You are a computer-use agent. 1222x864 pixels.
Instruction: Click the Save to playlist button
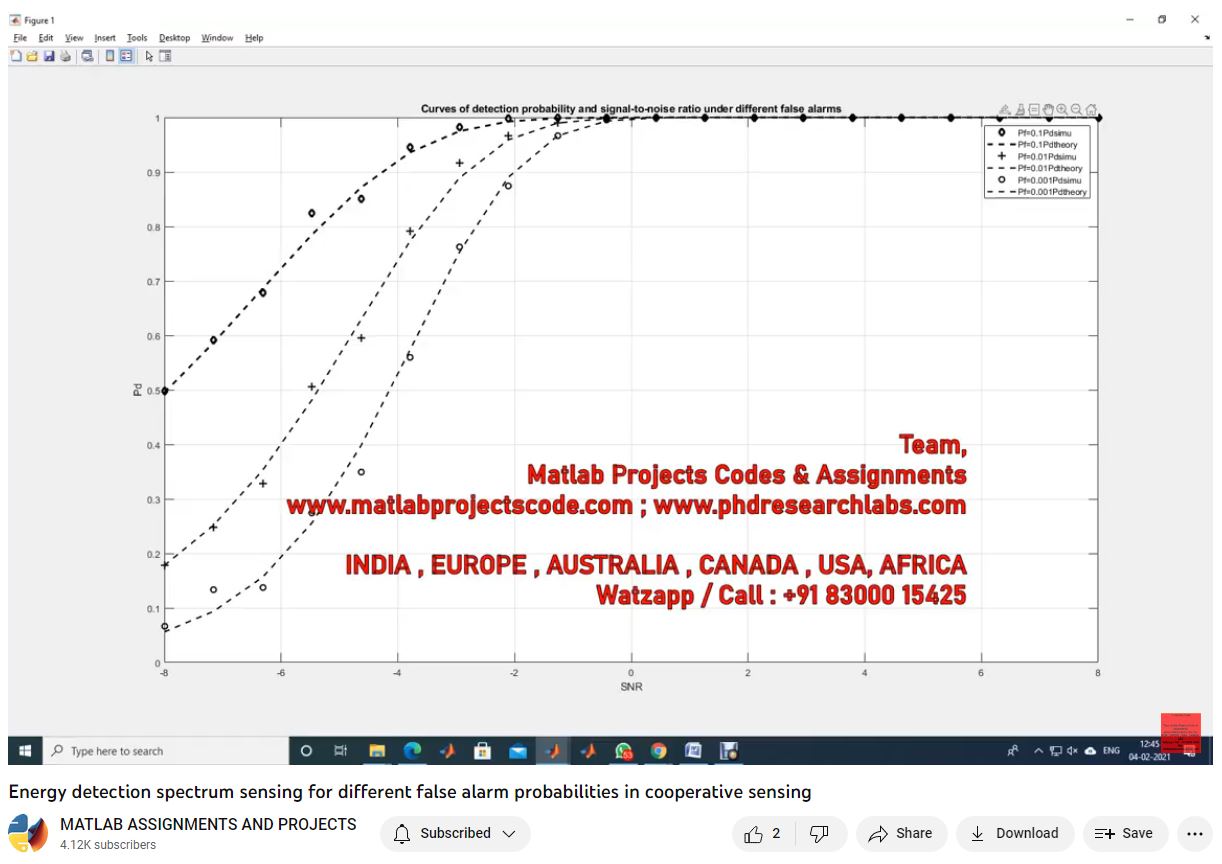(1125, 833)
